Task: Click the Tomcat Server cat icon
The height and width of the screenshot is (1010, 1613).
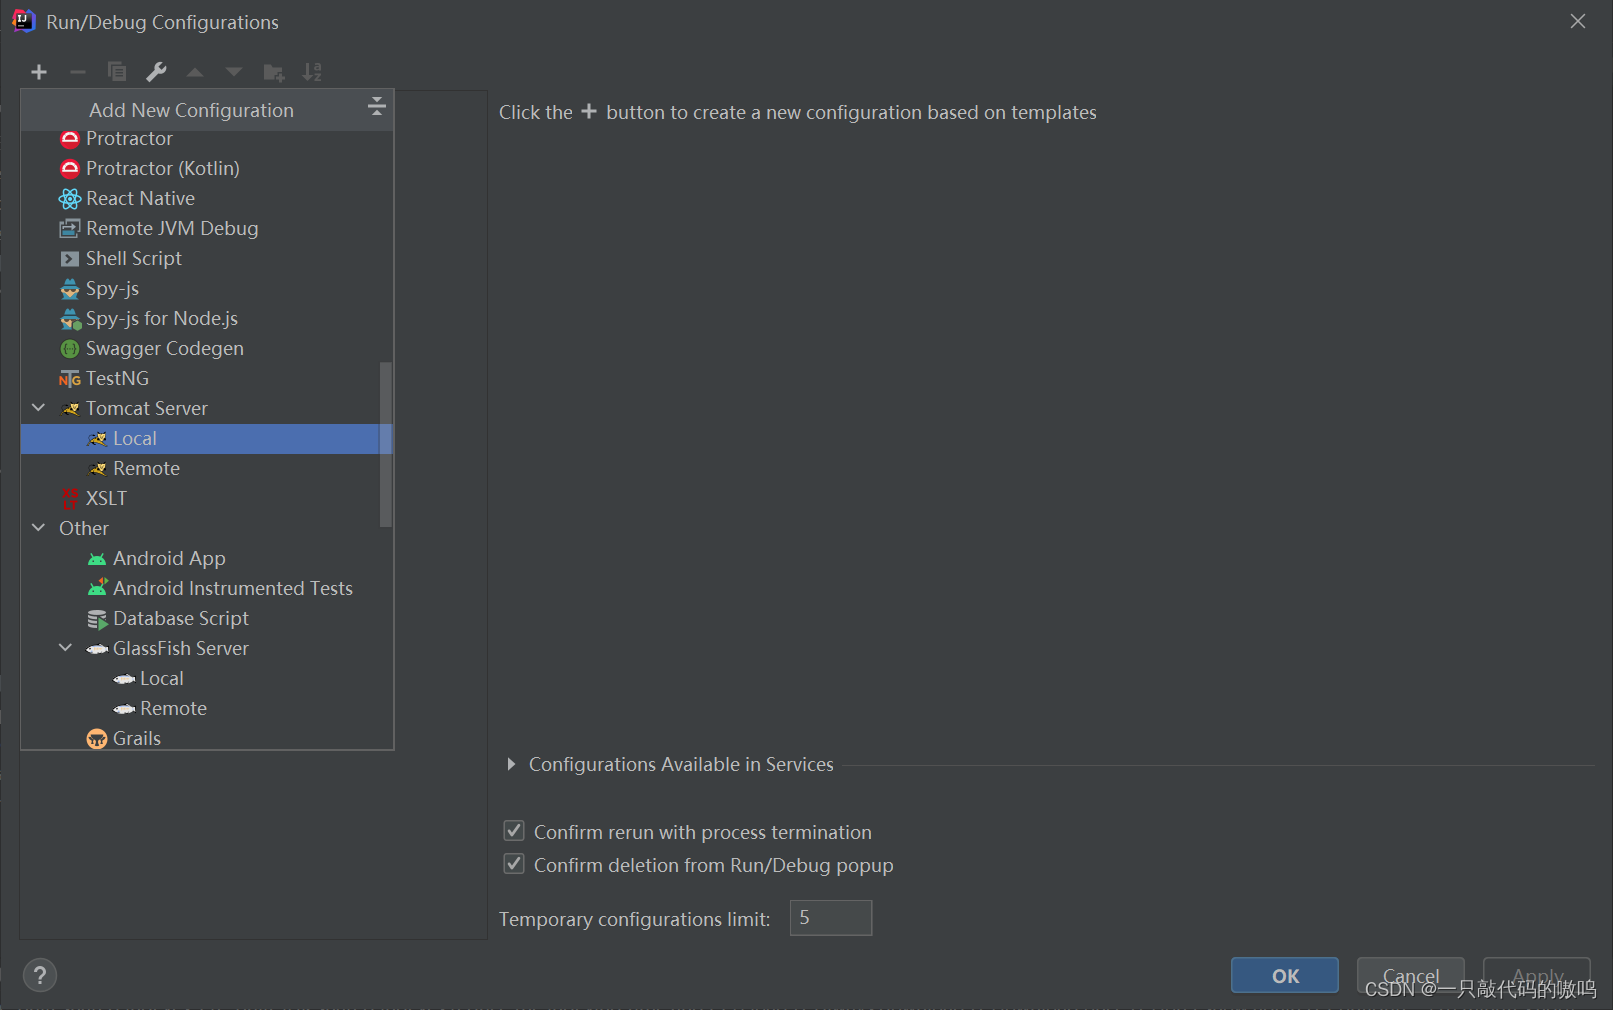Action: pyautogui.click(x=70, y=409)
